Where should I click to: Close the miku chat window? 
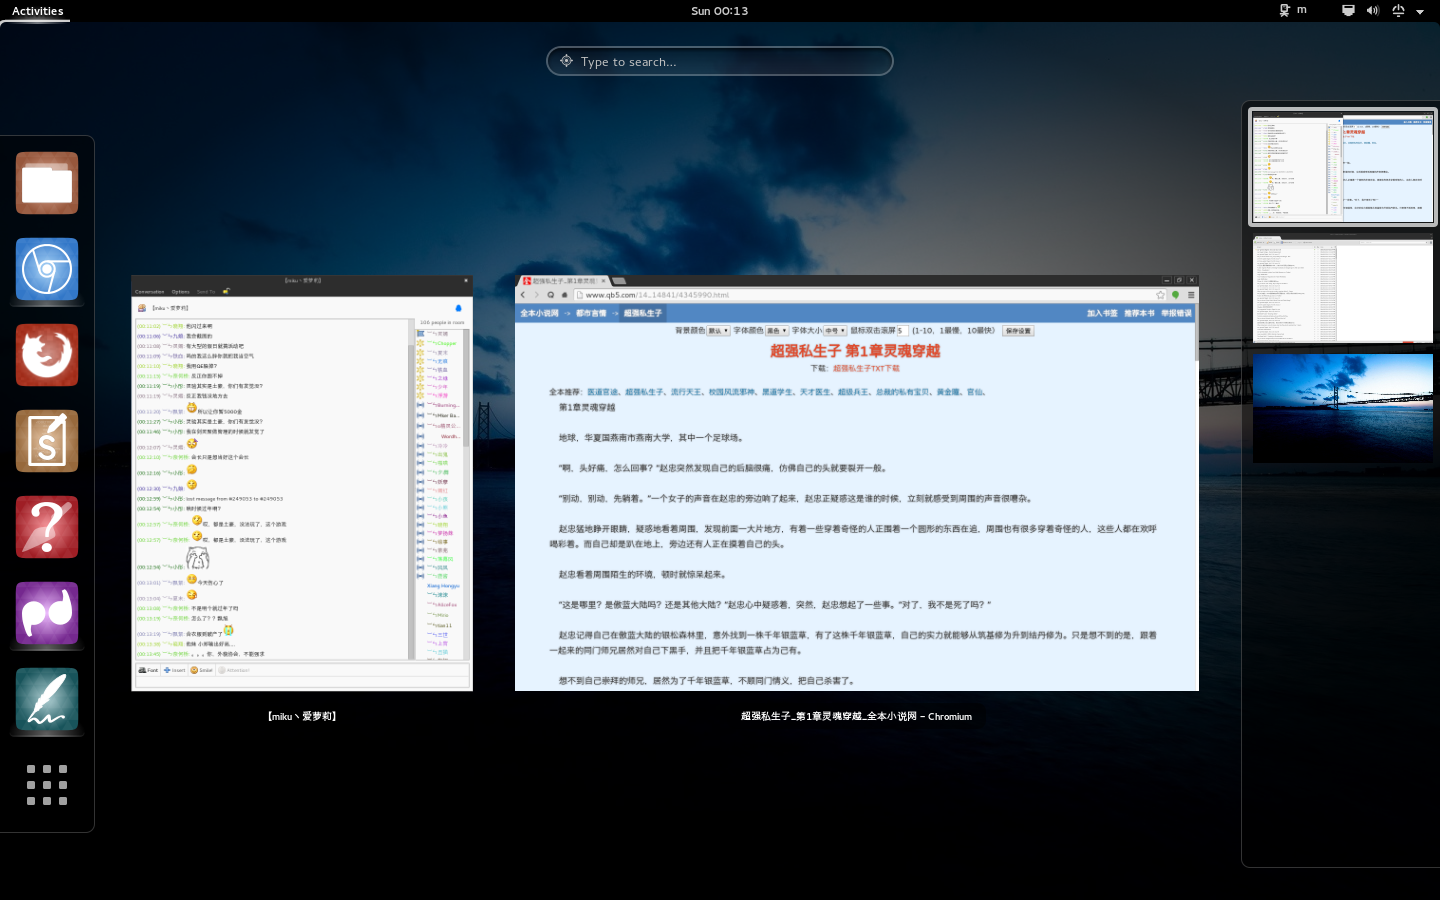coord(465,280)
